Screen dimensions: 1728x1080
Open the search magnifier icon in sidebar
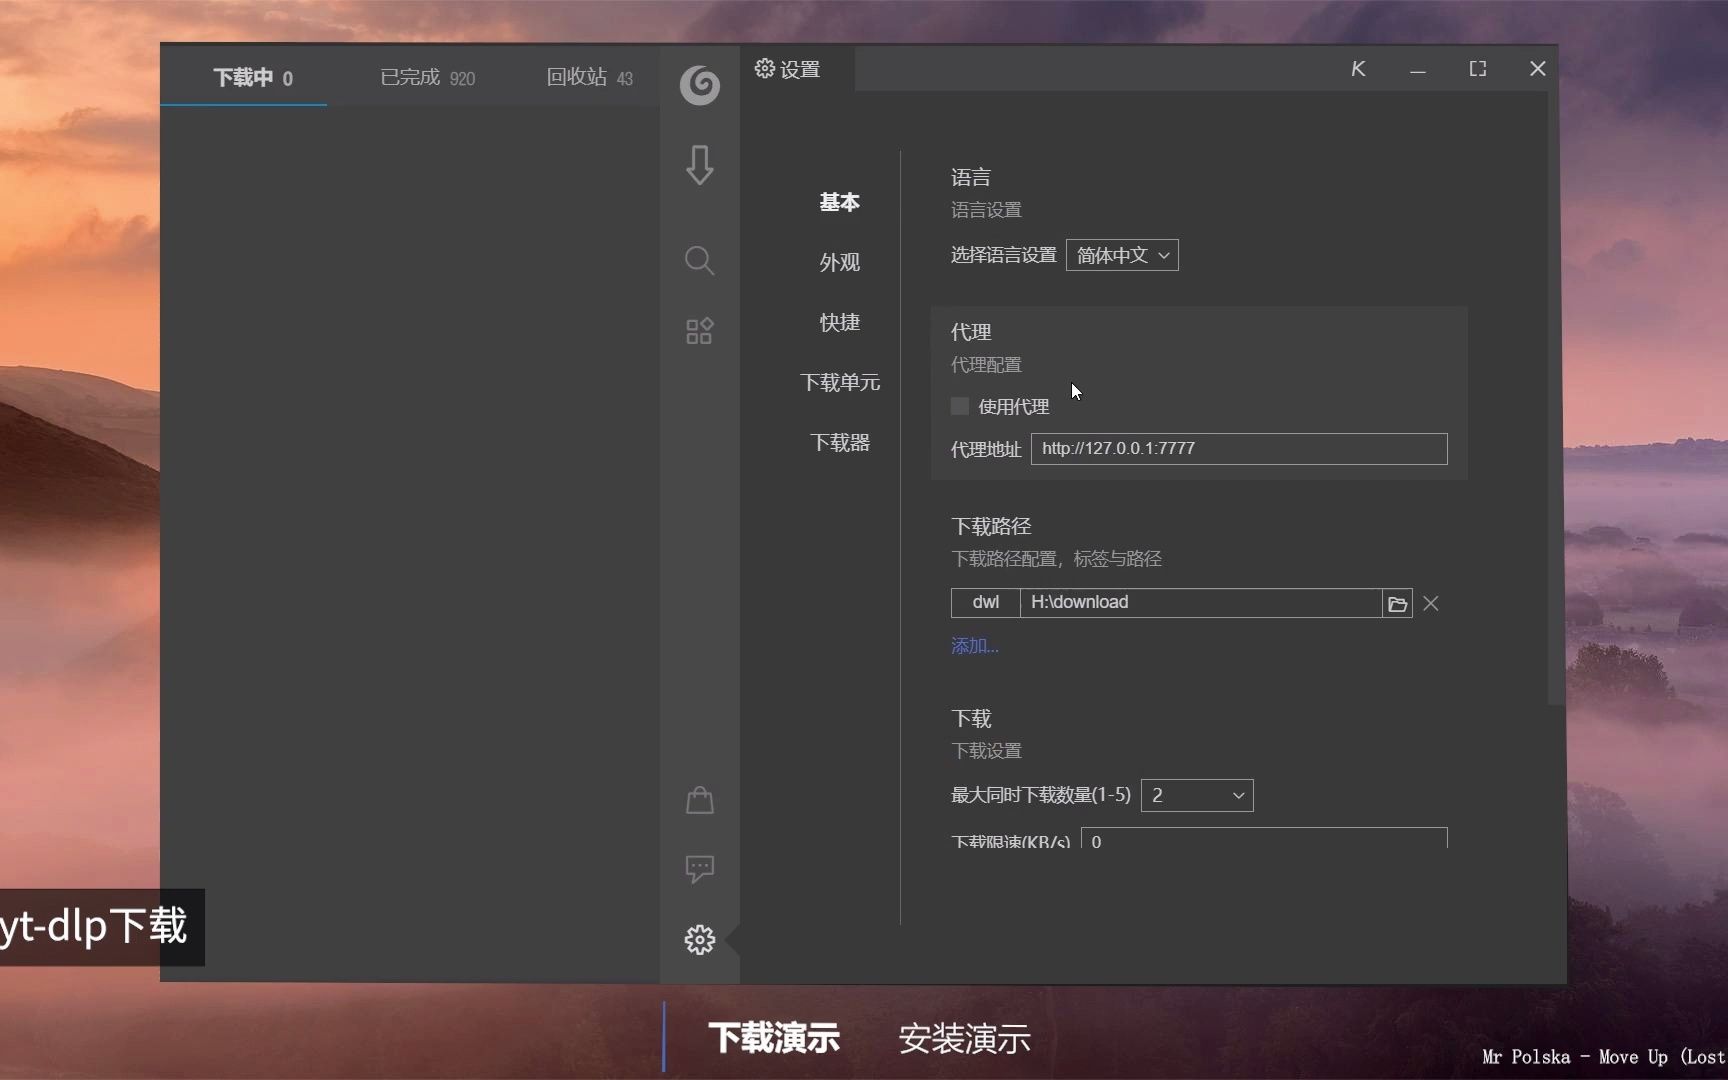[700, 261]
